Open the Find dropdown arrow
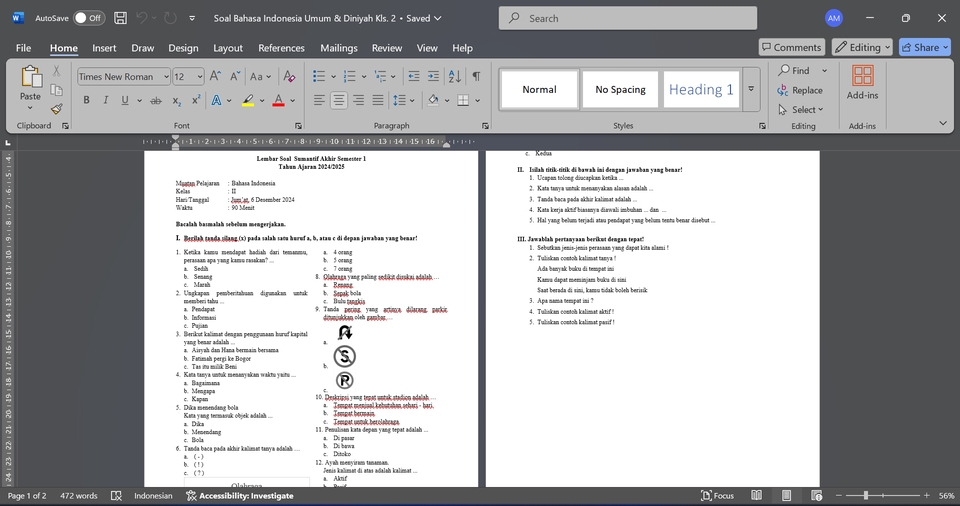The height and width of the screenshot is (506, 960). click(x=824, y=70)
